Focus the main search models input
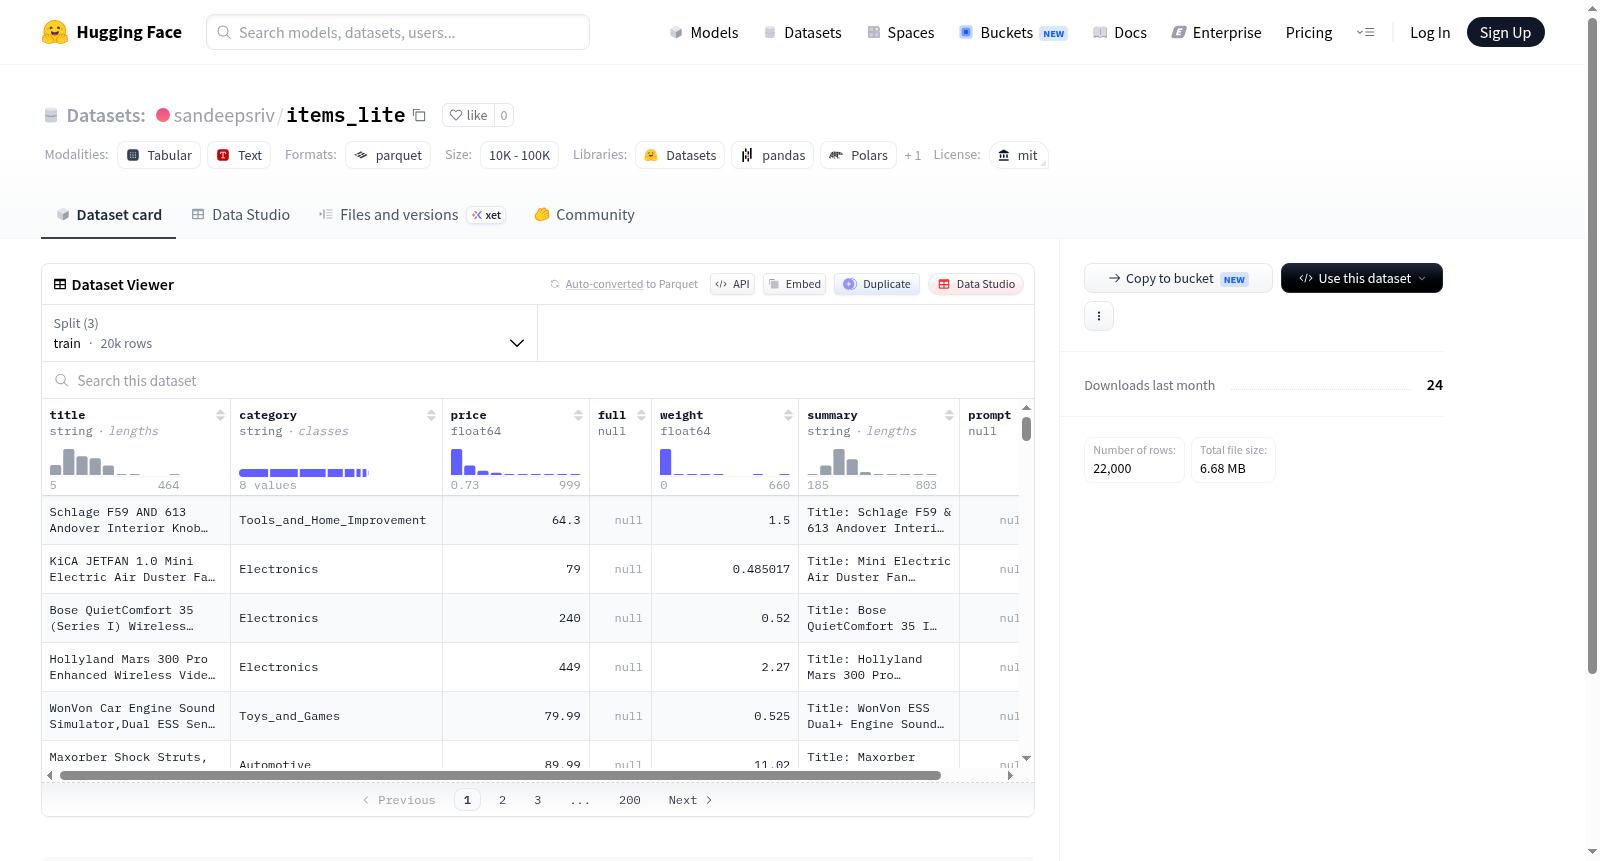 [398, 32]
